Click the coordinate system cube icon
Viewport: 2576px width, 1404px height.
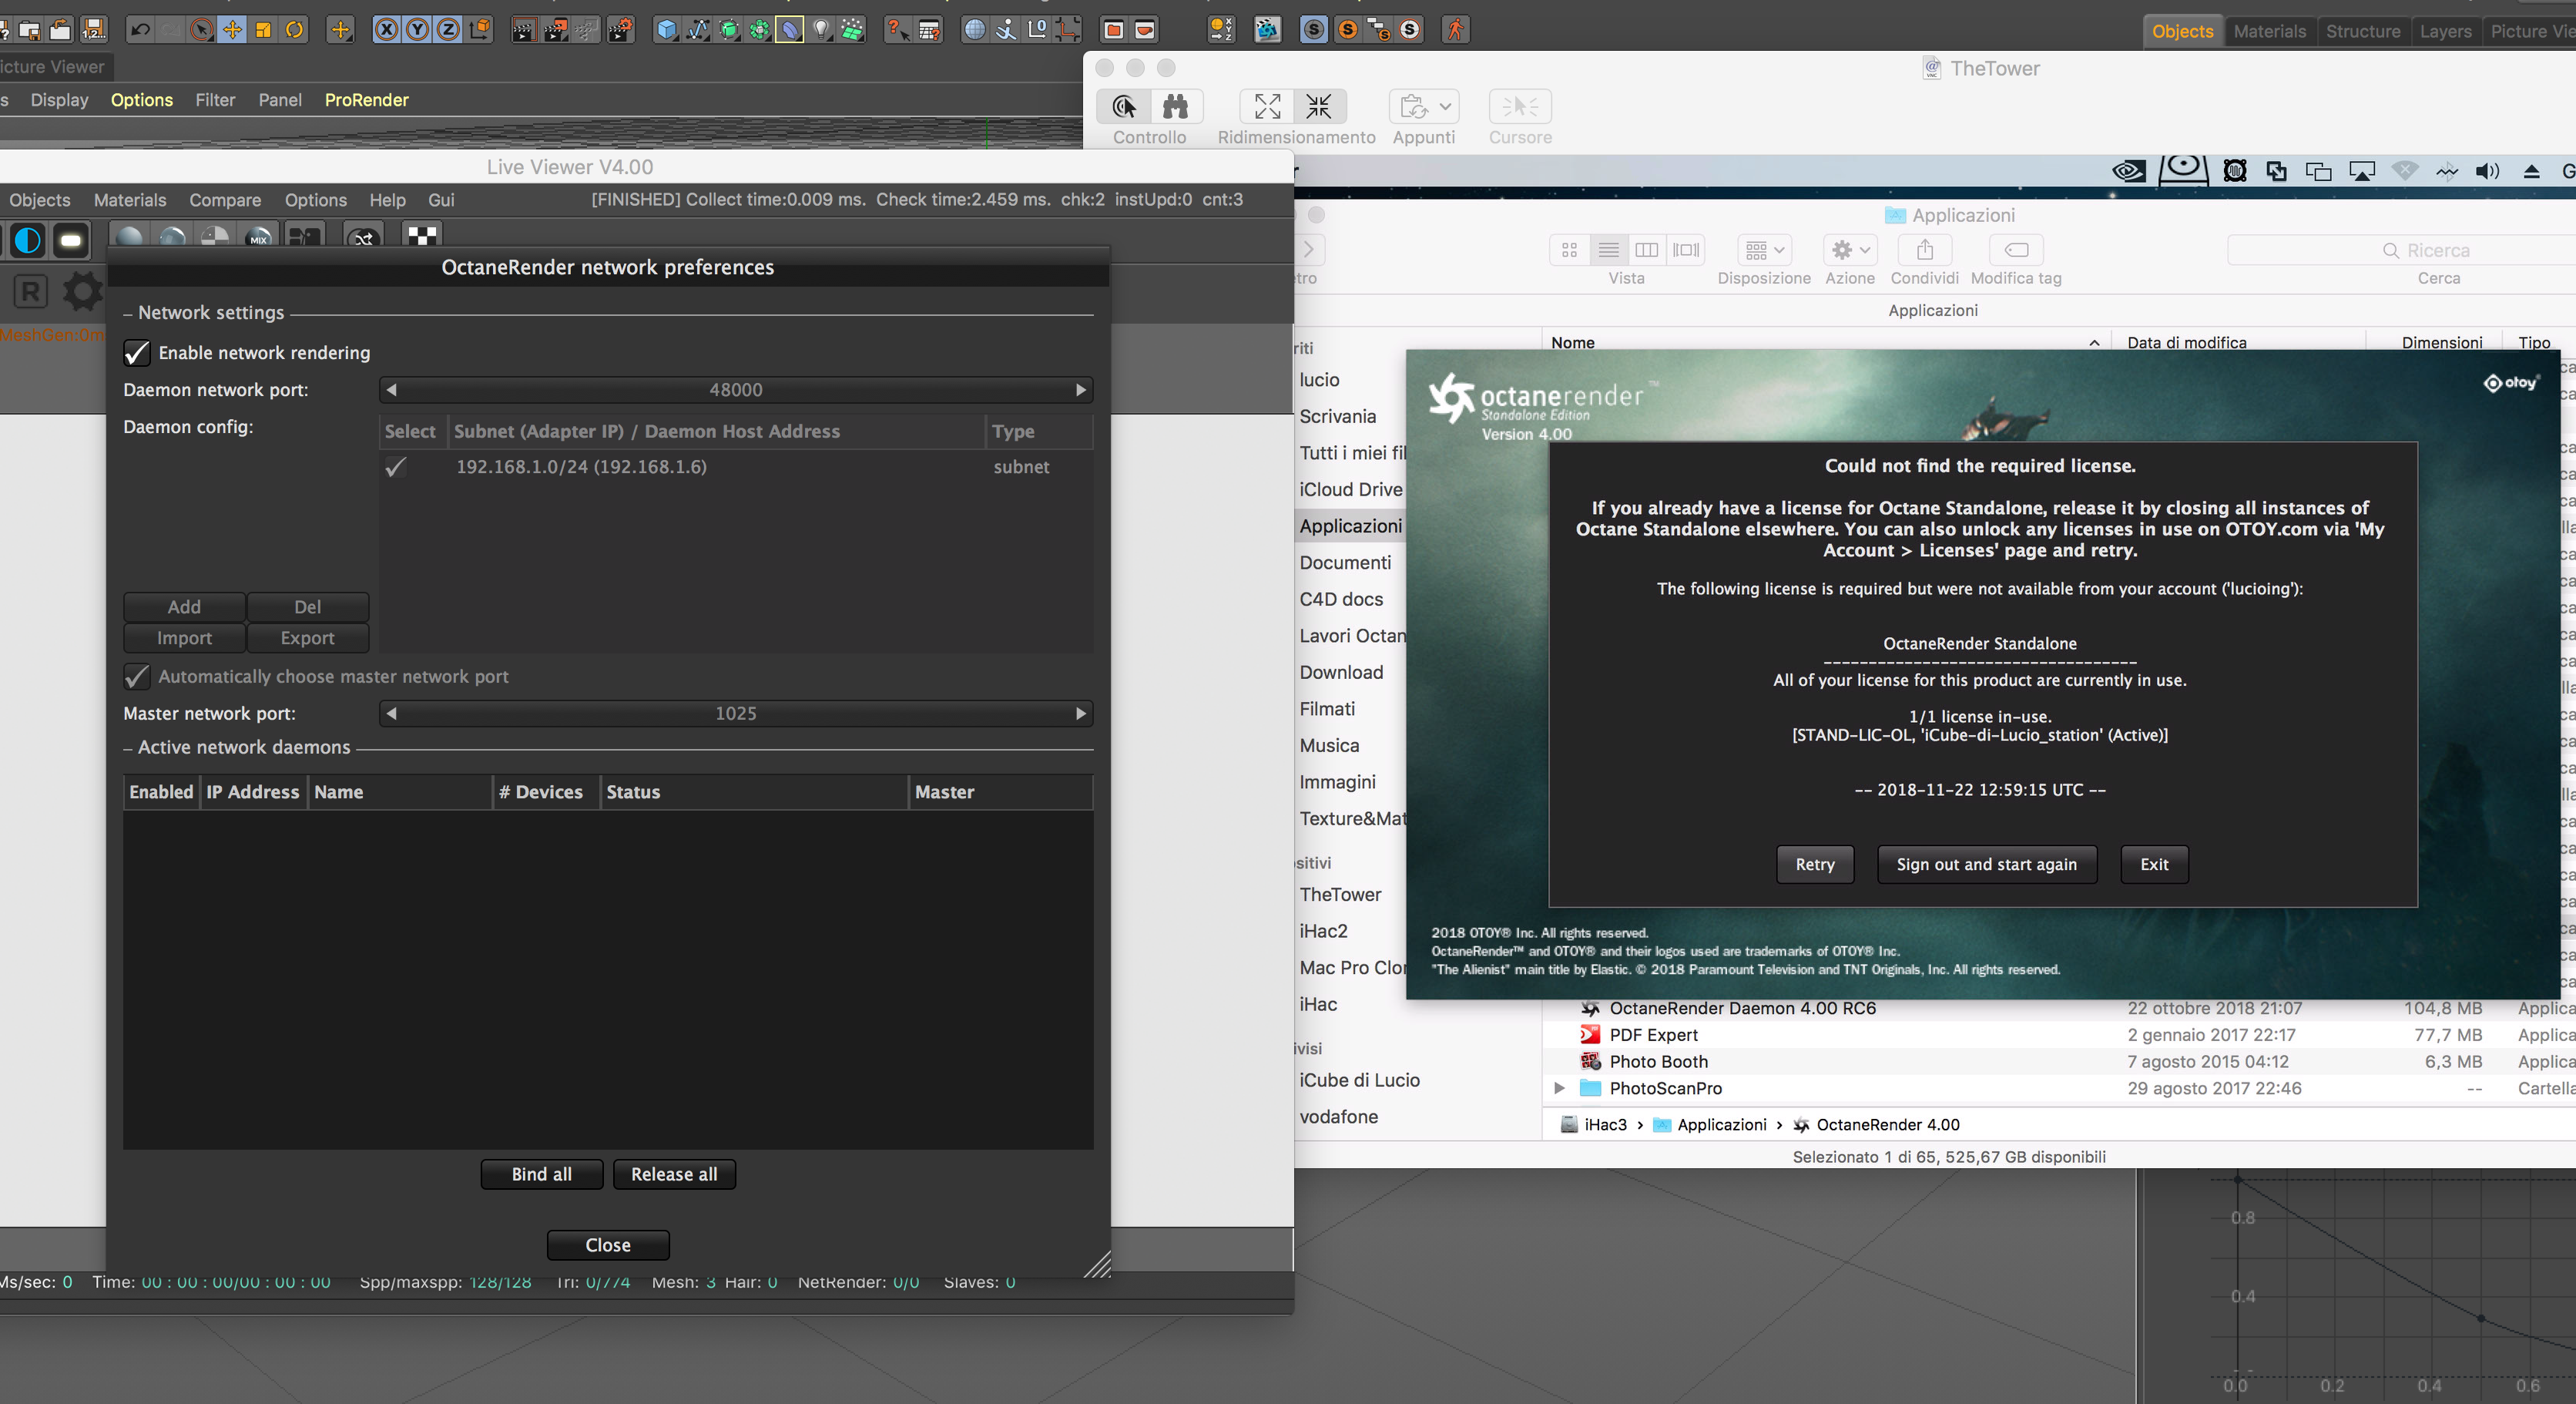coord(481,29)
